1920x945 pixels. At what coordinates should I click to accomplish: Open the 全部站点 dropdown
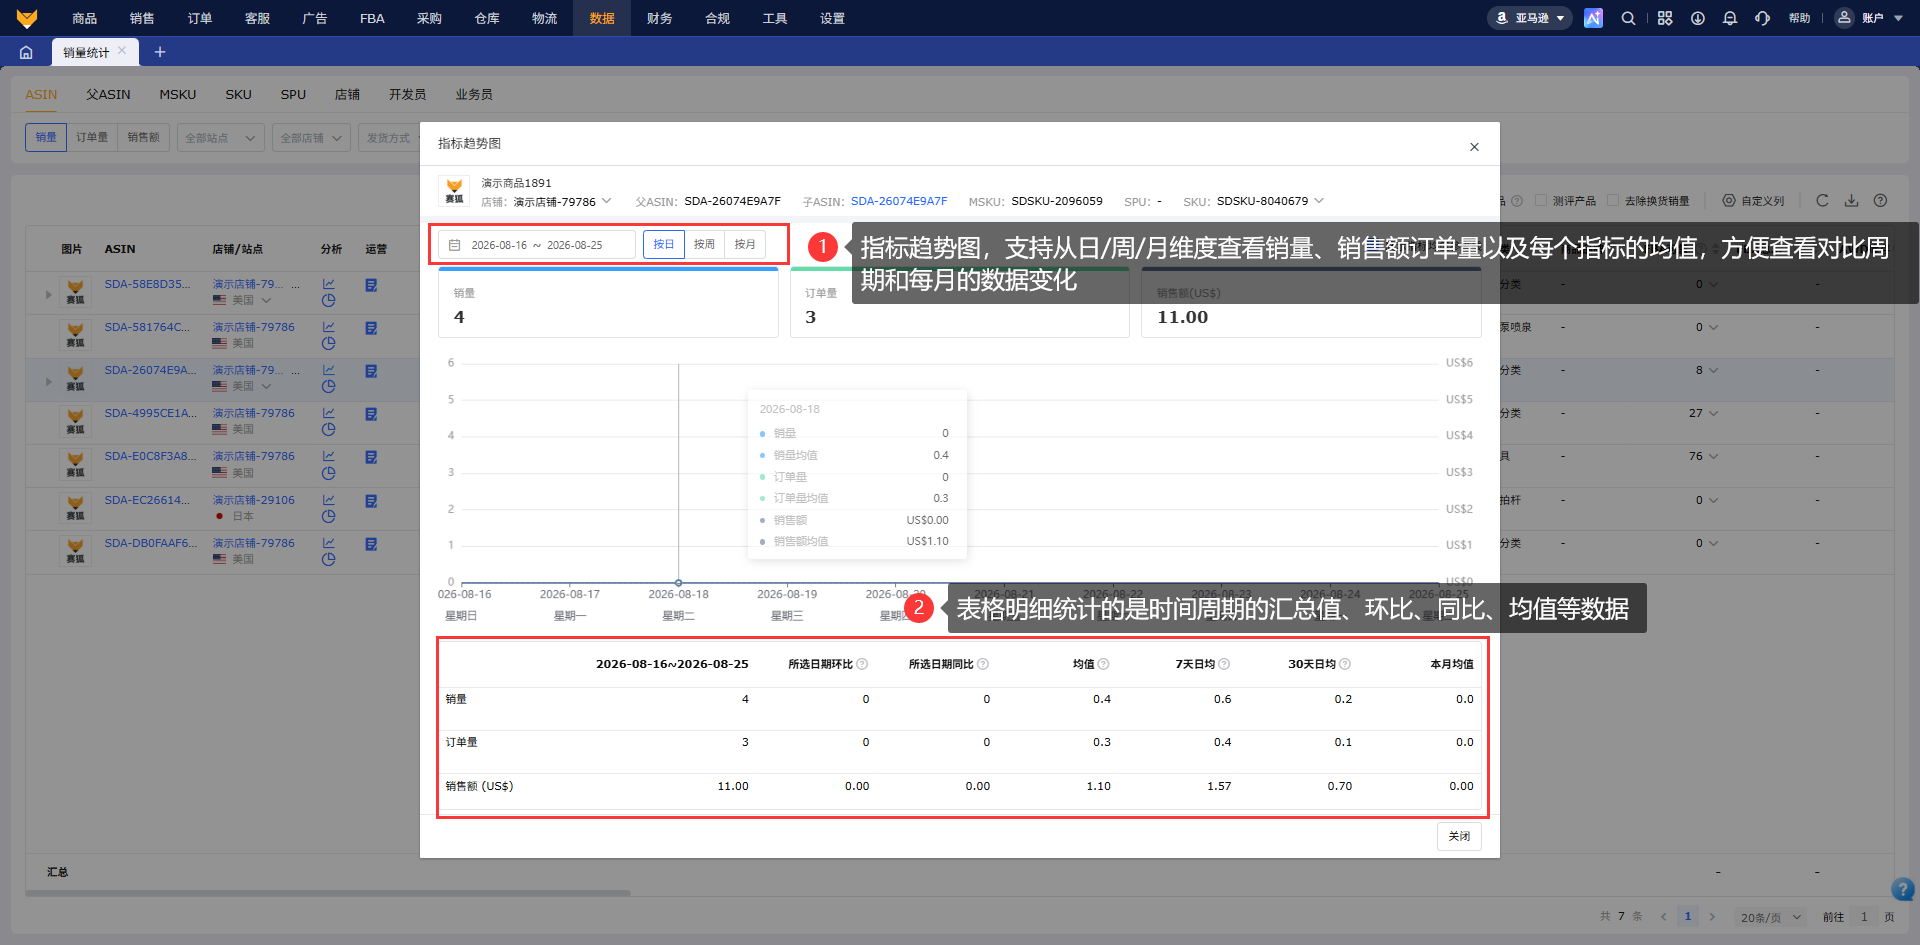click(x=221, y=138)
